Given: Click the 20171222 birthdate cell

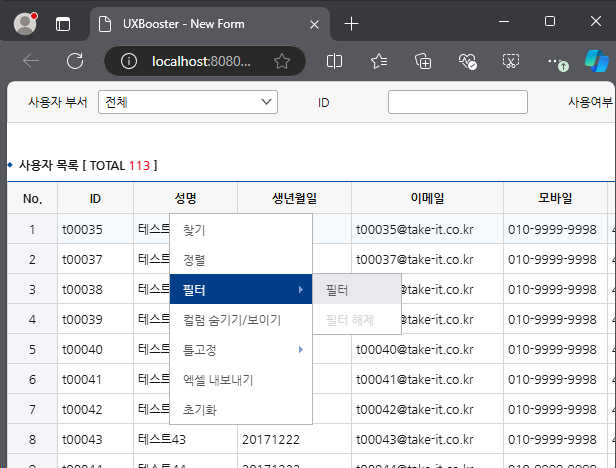Looking at the screenshot, I should pyautogui.click(x=294, y=439).
